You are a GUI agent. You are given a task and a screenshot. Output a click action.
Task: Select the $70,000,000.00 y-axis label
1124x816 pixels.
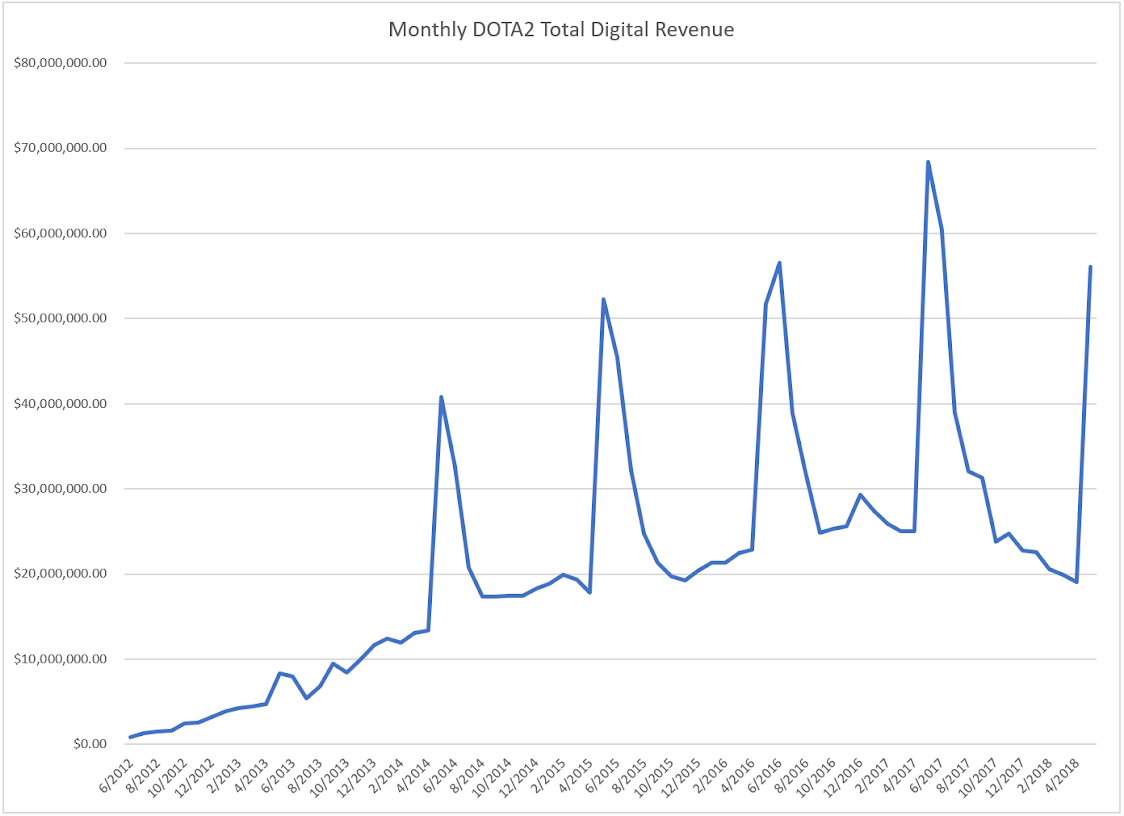pyautogui.click(x=60, y=148)
